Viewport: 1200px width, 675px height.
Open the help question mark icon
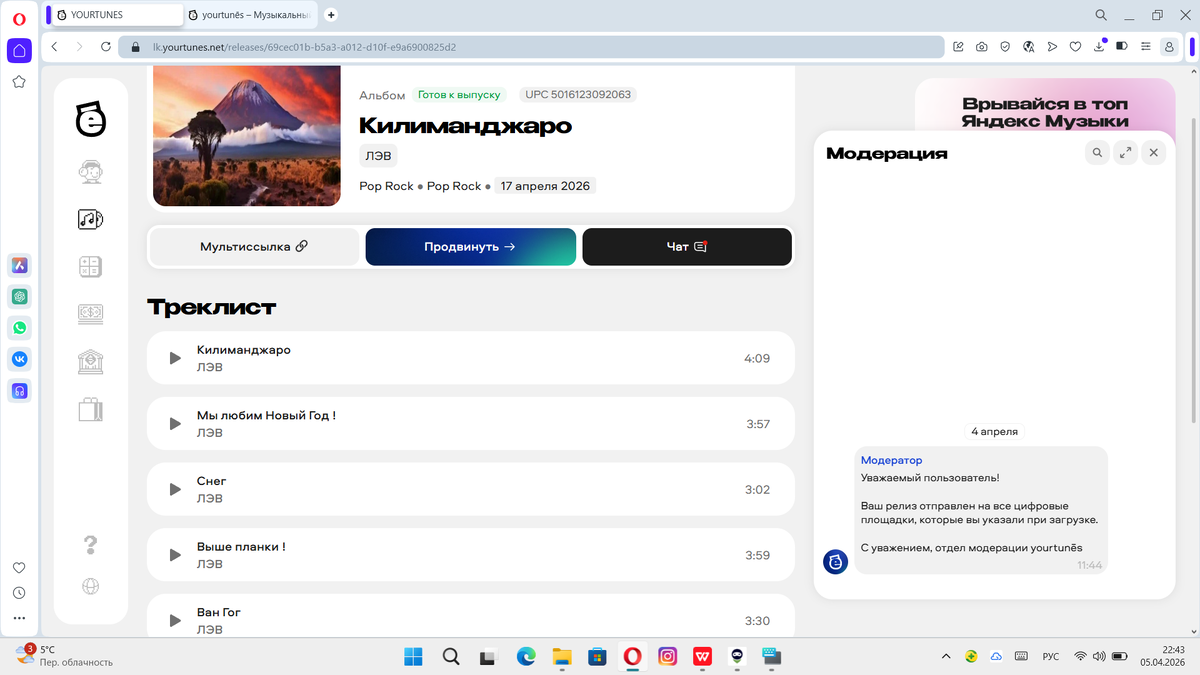point(90,545)
